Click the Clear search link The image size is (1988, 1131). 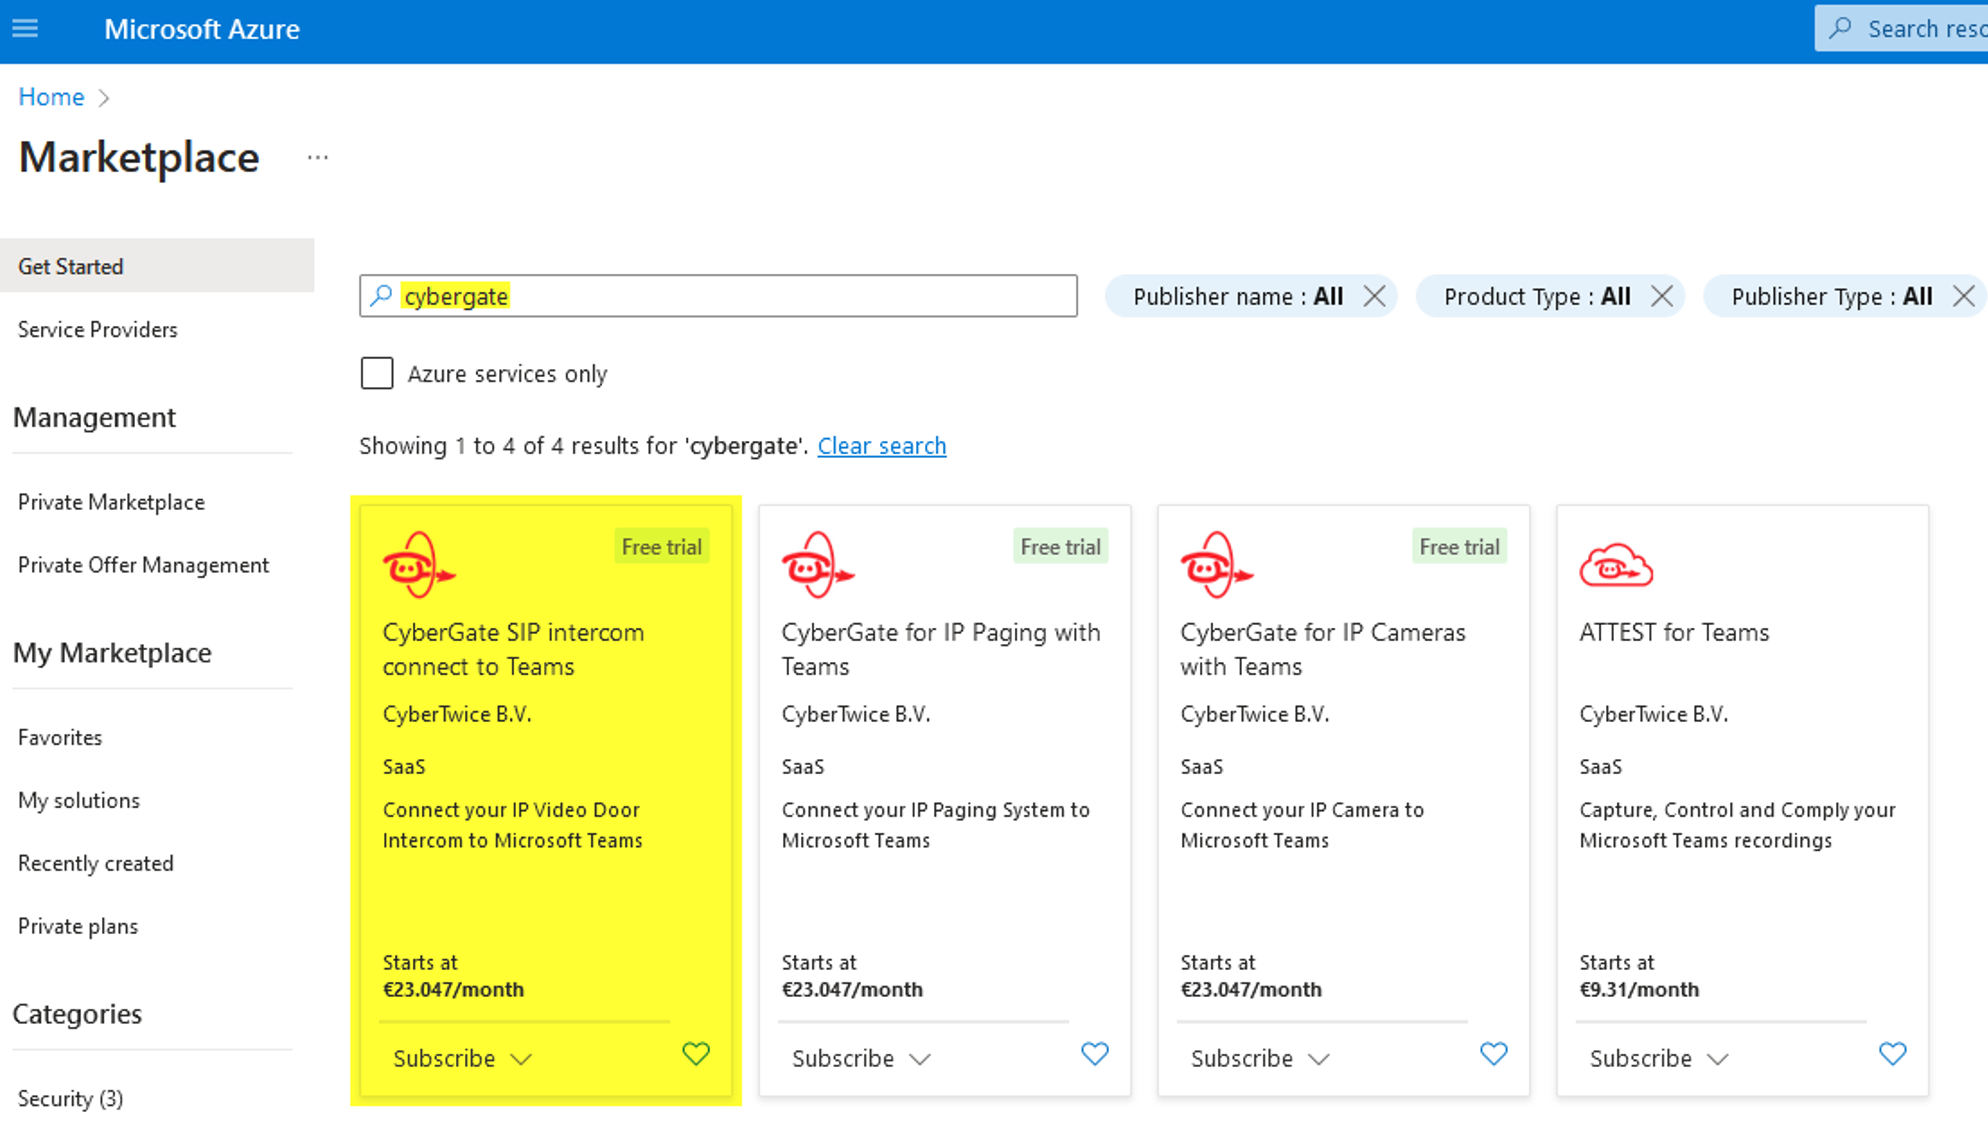881,446
